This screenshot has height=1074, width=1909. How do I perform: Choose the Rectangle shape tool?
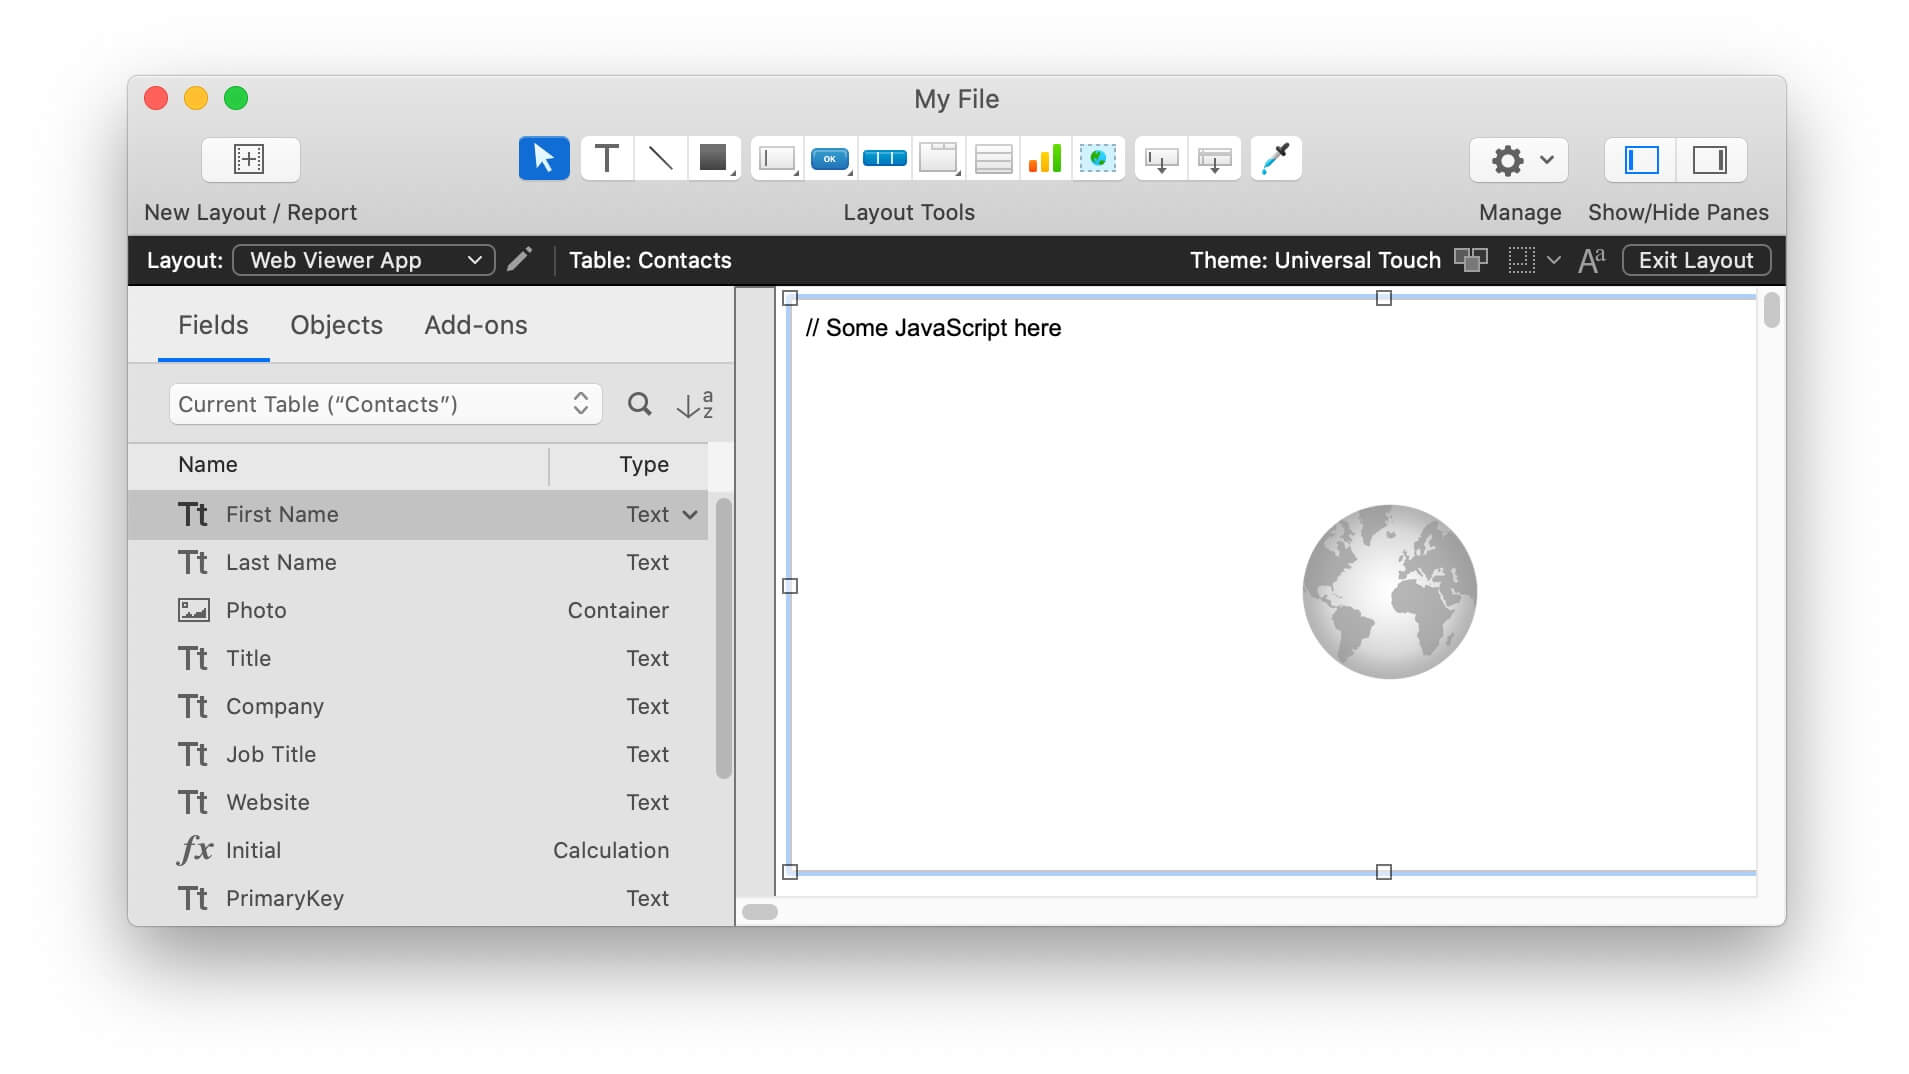(714, 157)
